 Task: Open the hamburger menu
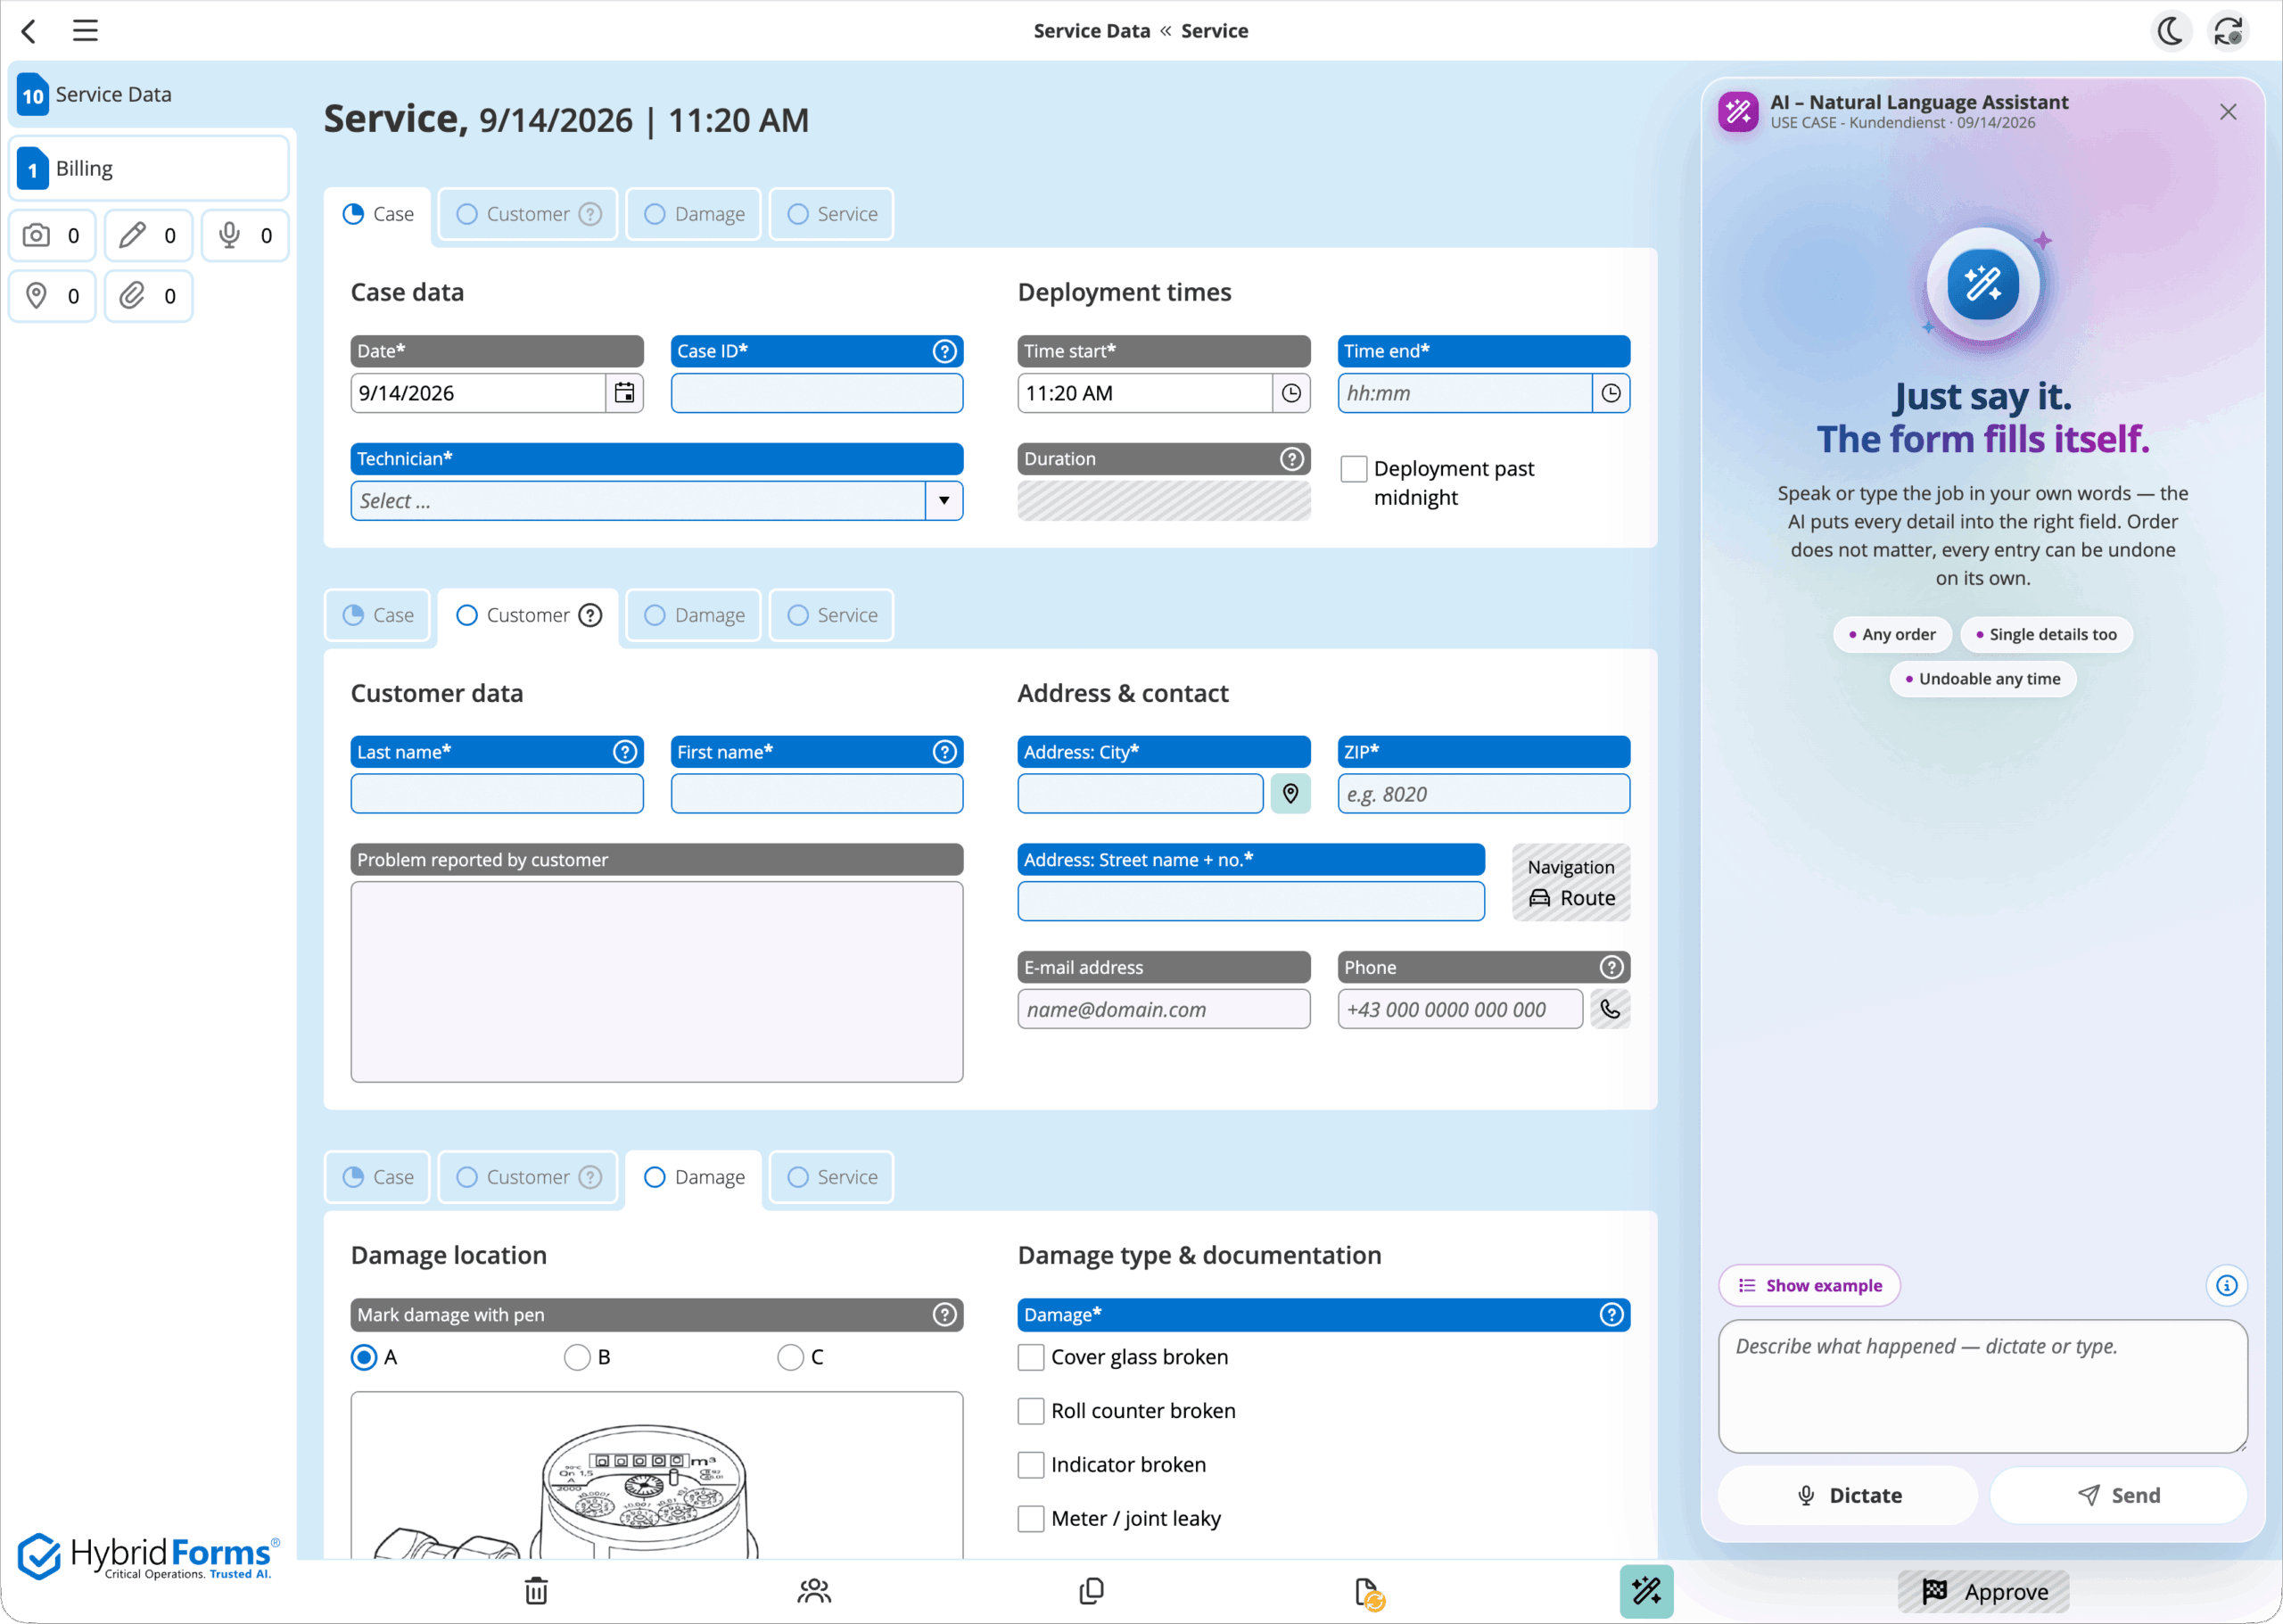85,31
